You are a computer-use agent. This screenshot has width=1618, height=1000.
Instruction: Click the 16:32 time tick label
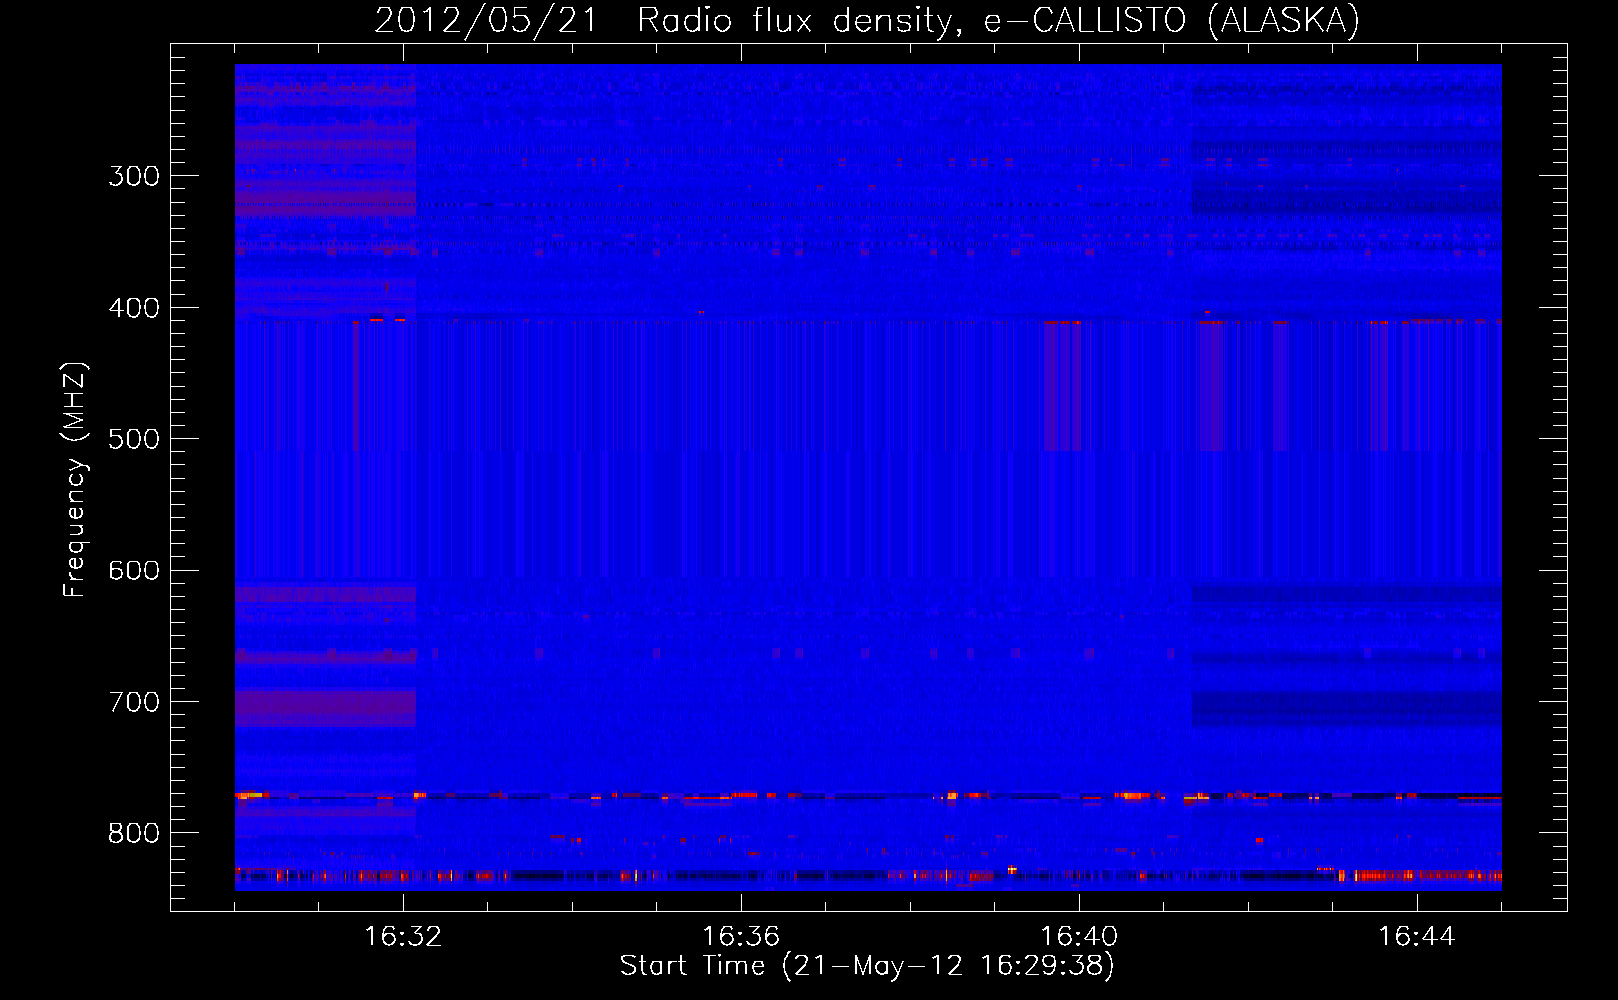[403, 937]
